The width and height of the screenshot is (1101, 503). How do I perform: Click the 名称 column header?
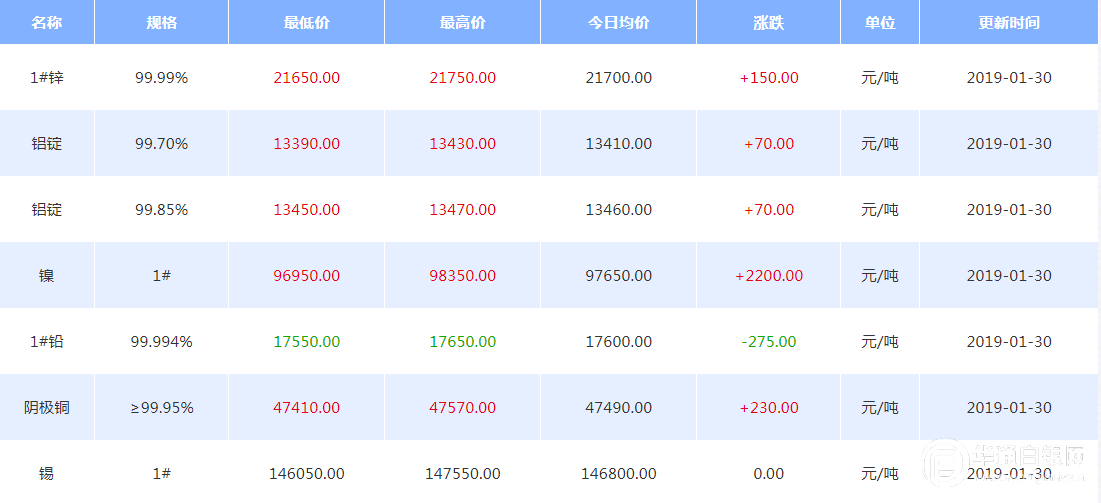click(x=47, y=22)
